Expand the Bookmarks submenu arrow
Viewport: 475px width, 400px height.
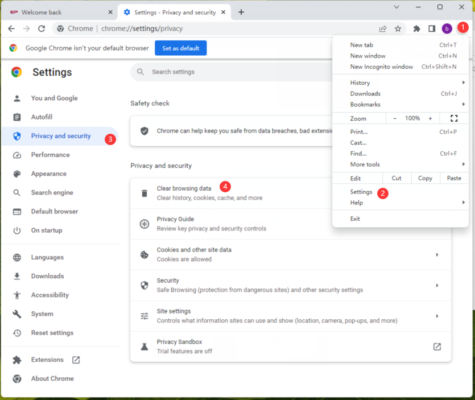click(x=463, y=104)
